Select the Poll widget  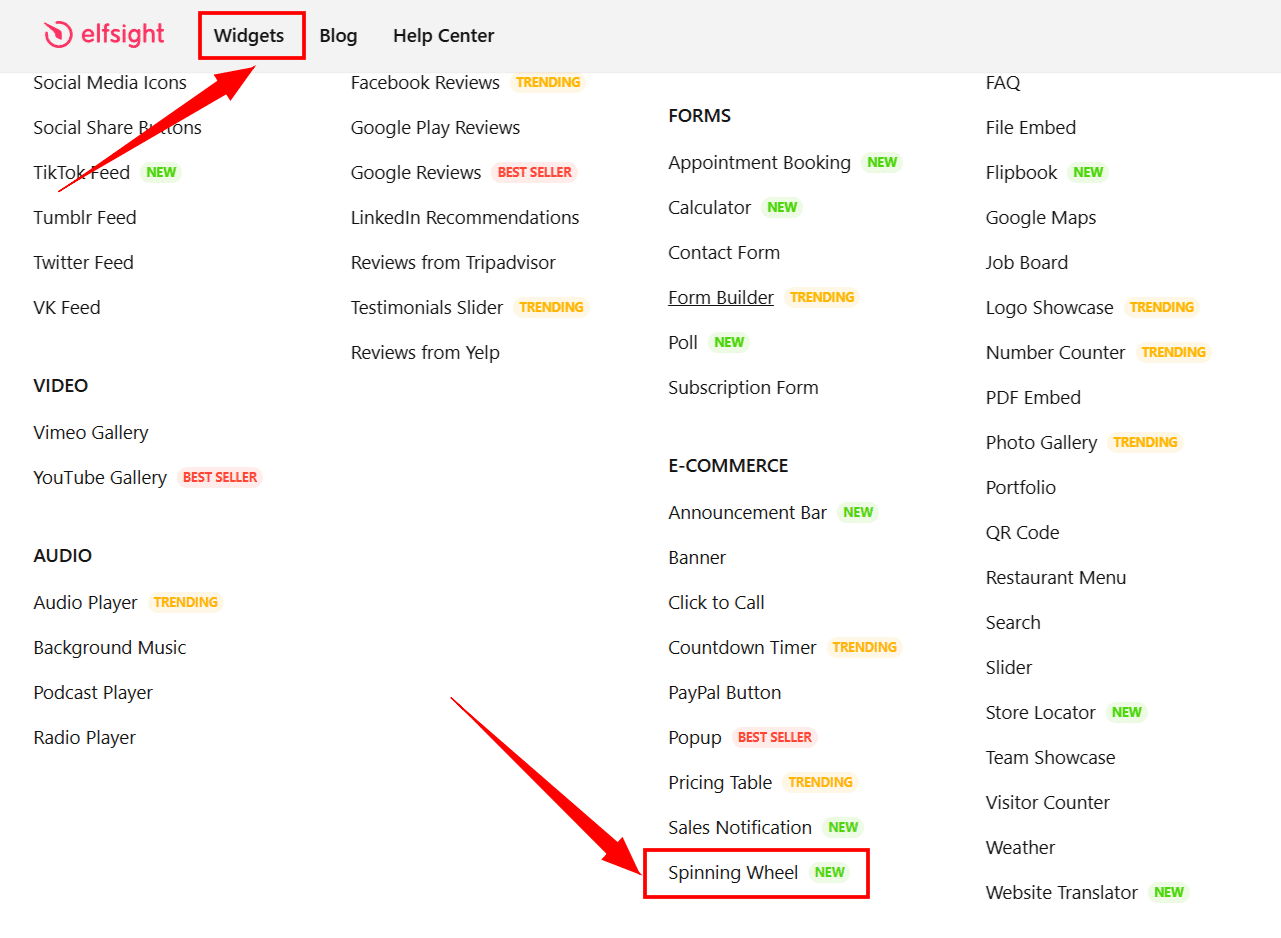click(x=683, y=343)
